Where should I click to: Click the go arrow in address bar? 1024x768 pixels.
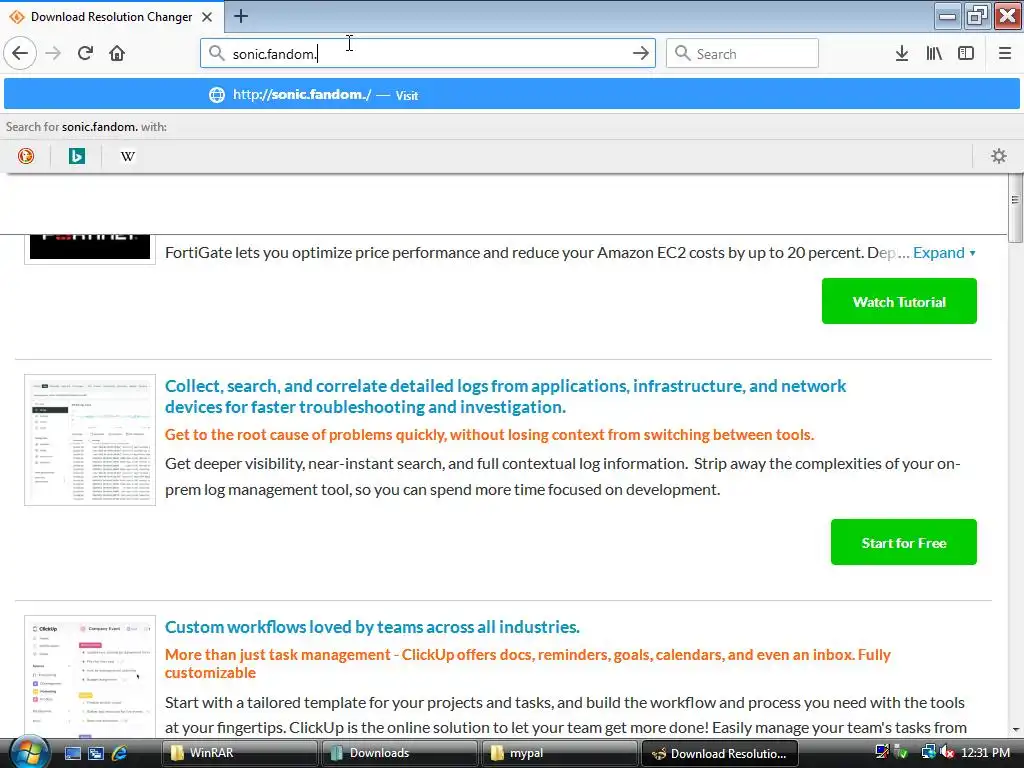tap(641, 53)
